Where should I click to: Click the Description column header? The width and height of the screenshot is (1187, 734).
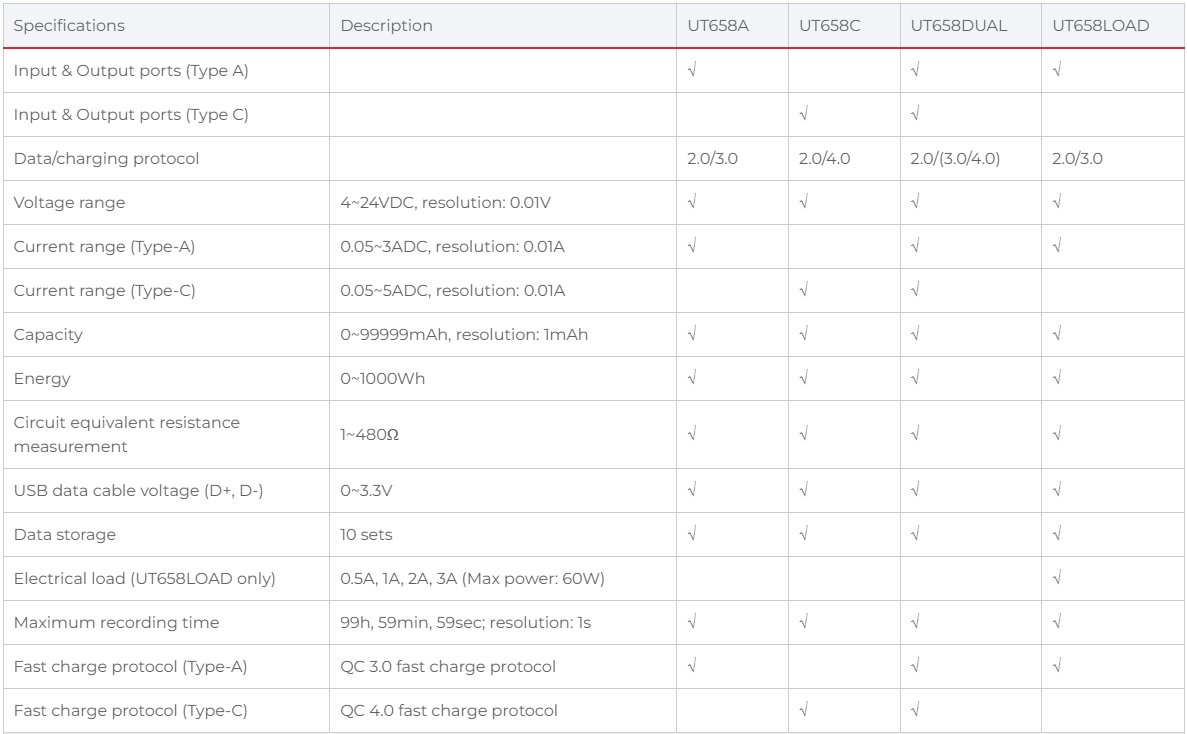point(386,26)
